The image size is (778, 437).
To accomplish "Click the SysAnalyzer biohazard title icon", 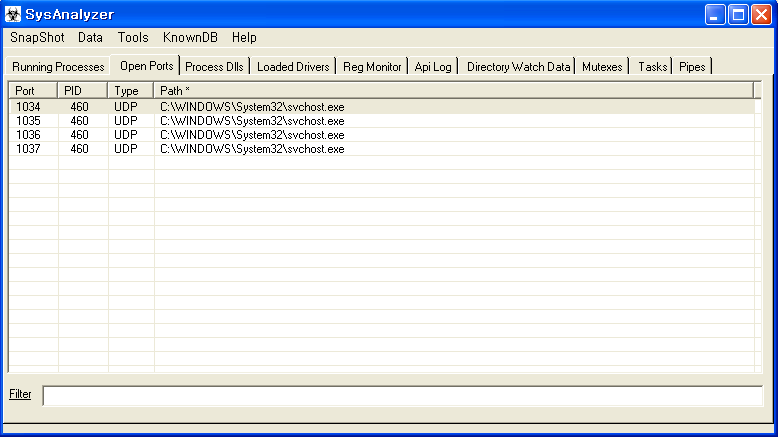I will coord(13,14).
